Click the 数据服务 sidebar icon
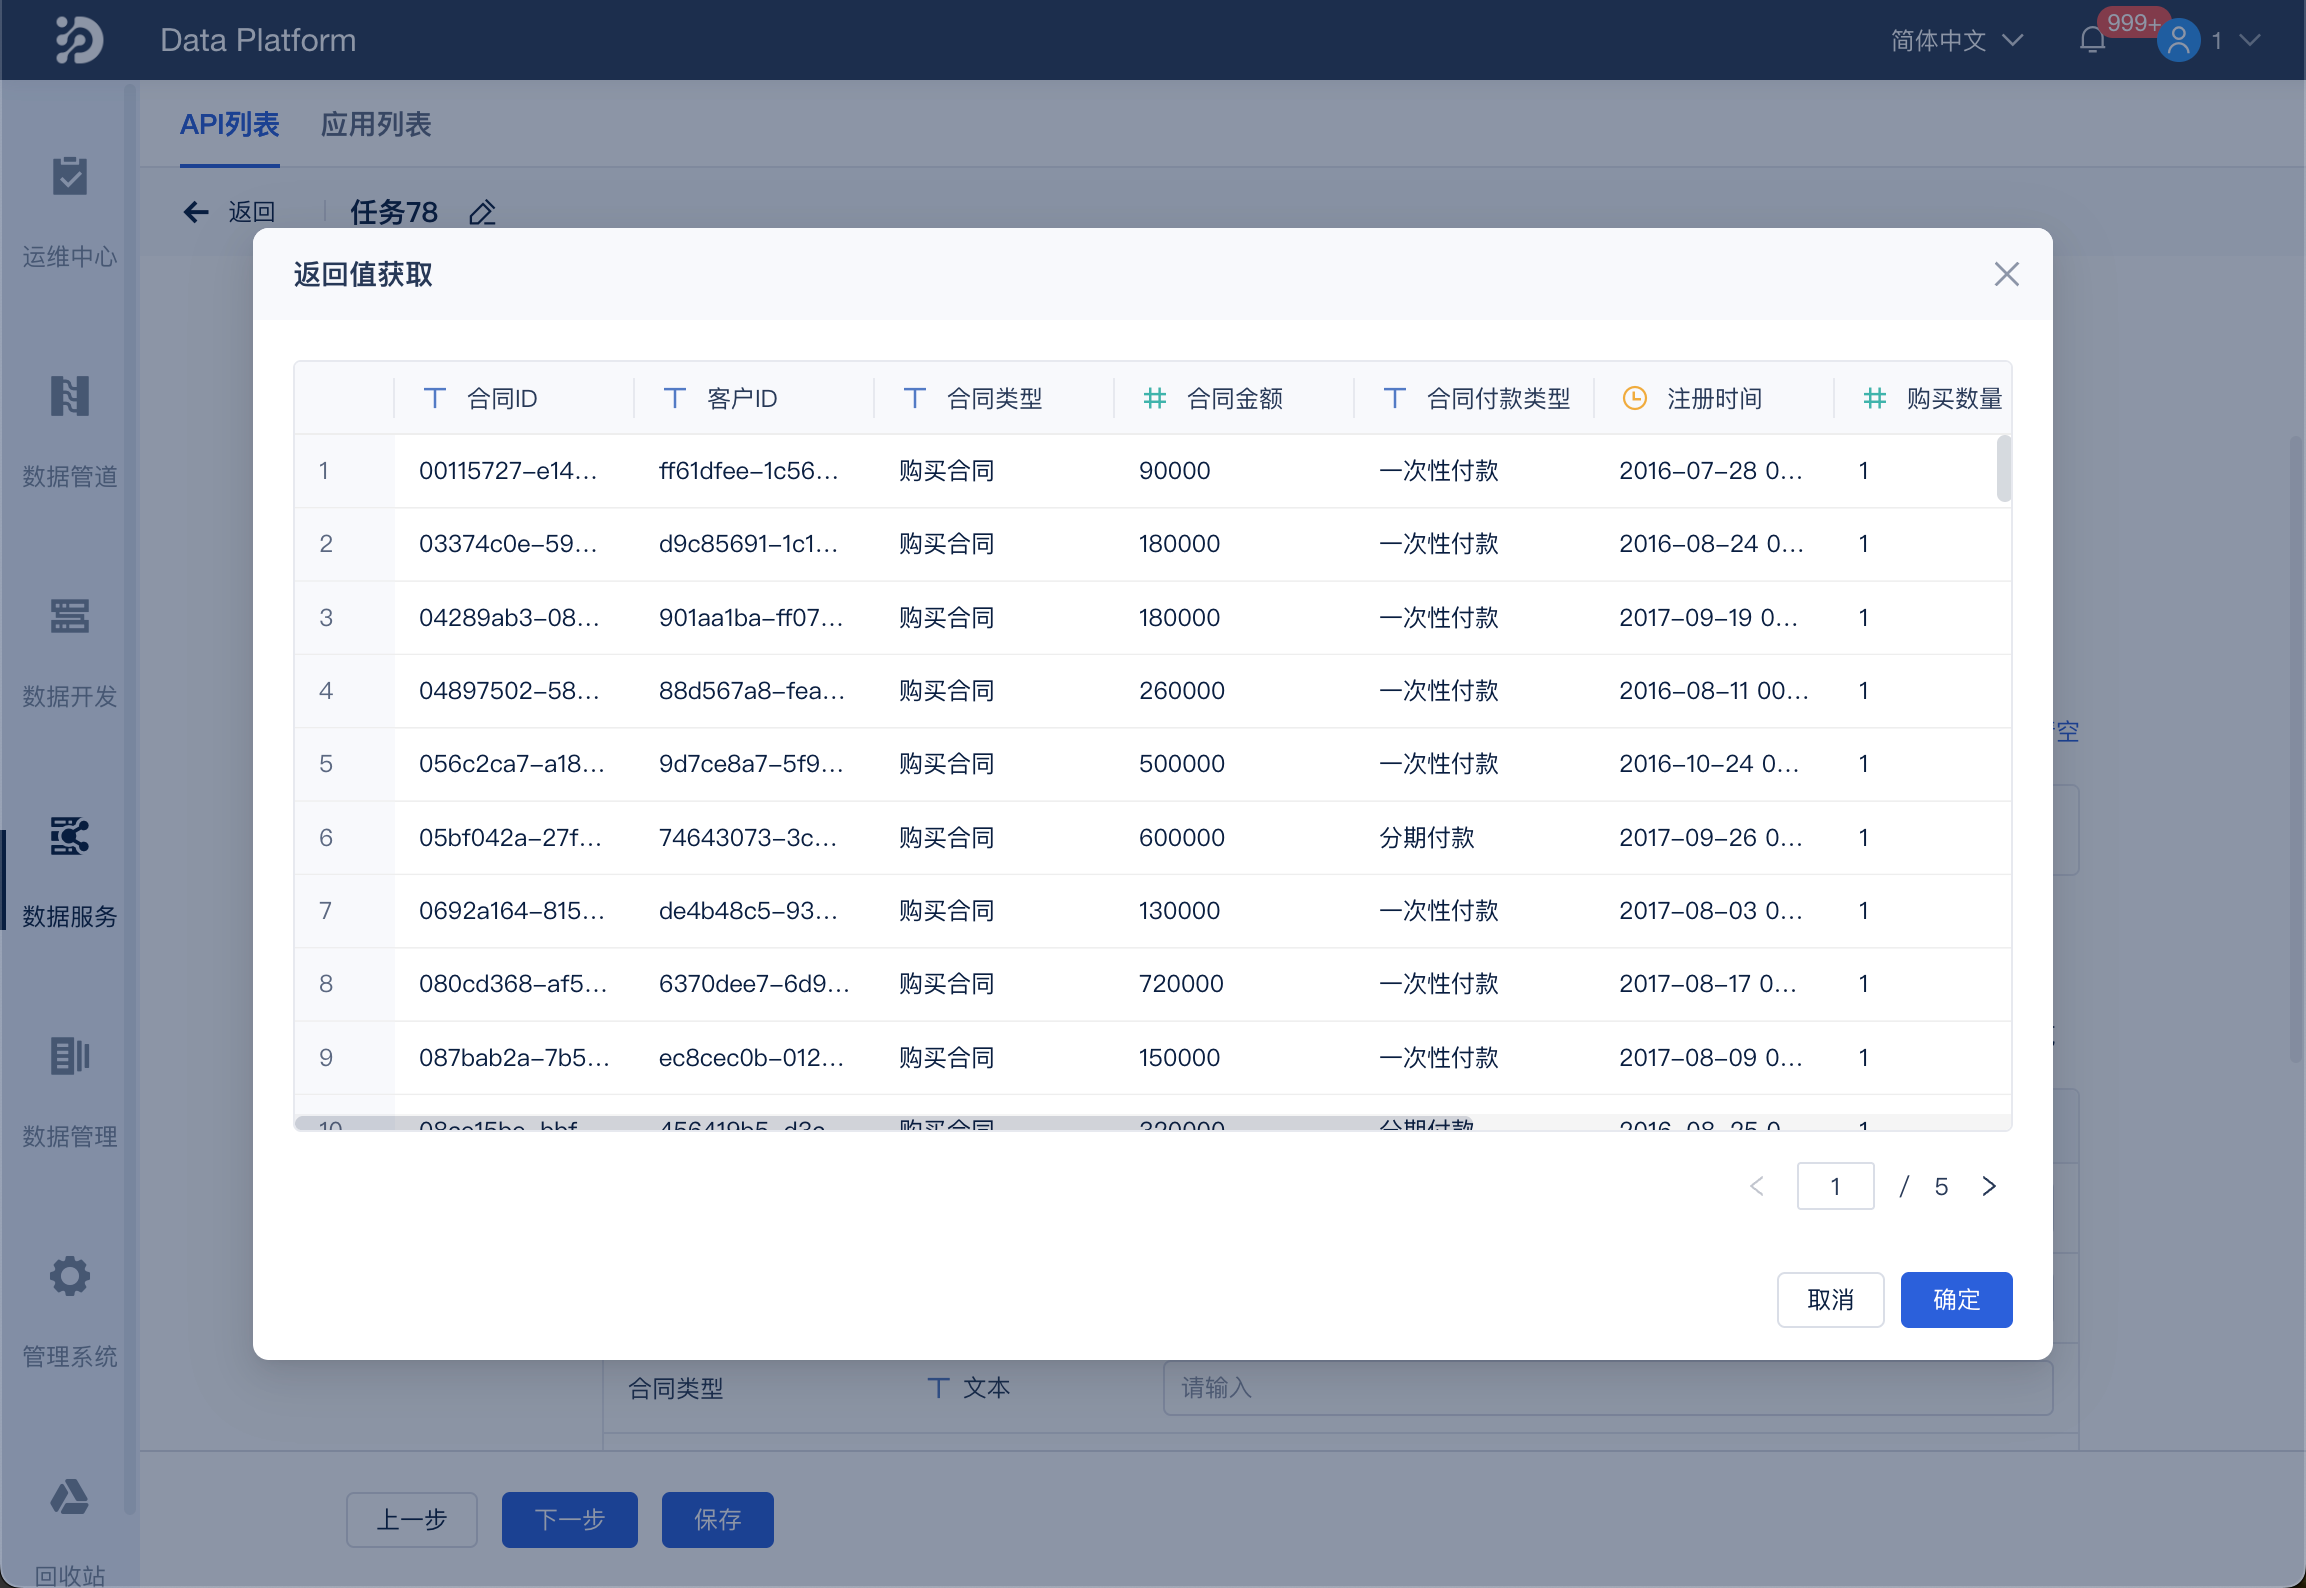This screenshot has height=1588, width=2306. [x=69, y=837]
